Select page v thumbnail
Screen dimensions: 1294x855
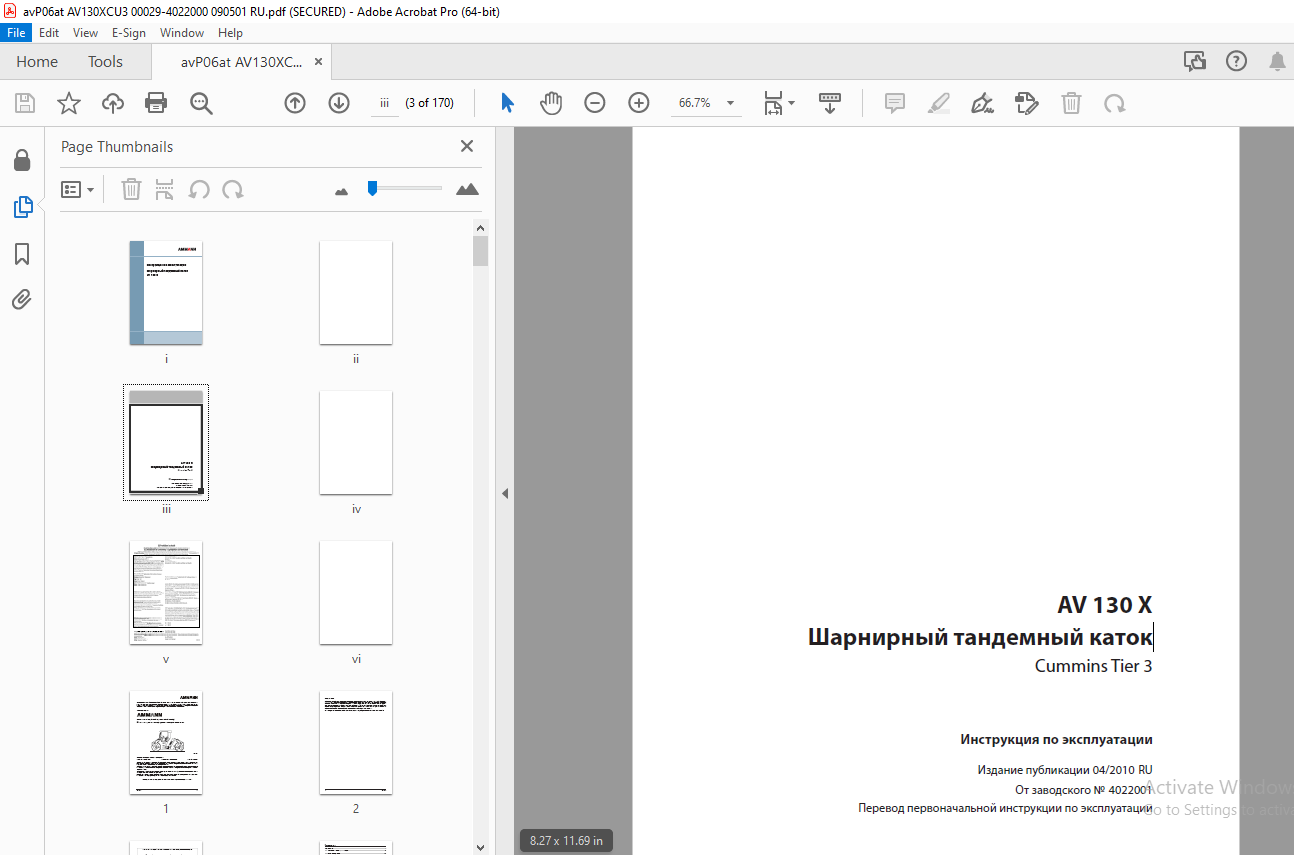click(x=166, y=593)
